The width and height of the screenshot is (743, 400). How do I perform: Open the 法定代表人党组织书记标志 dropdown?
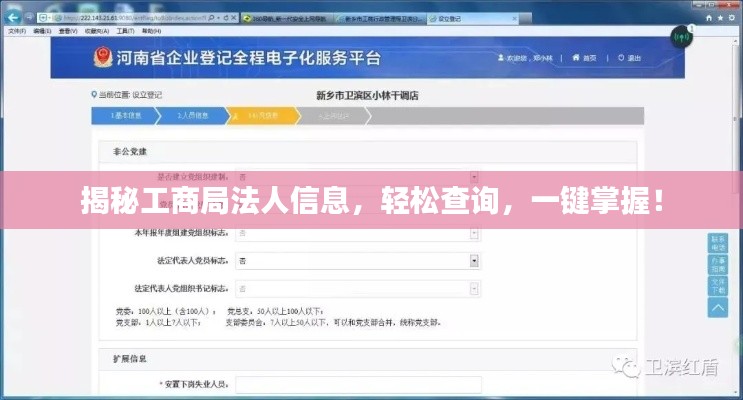click(358, 288)
